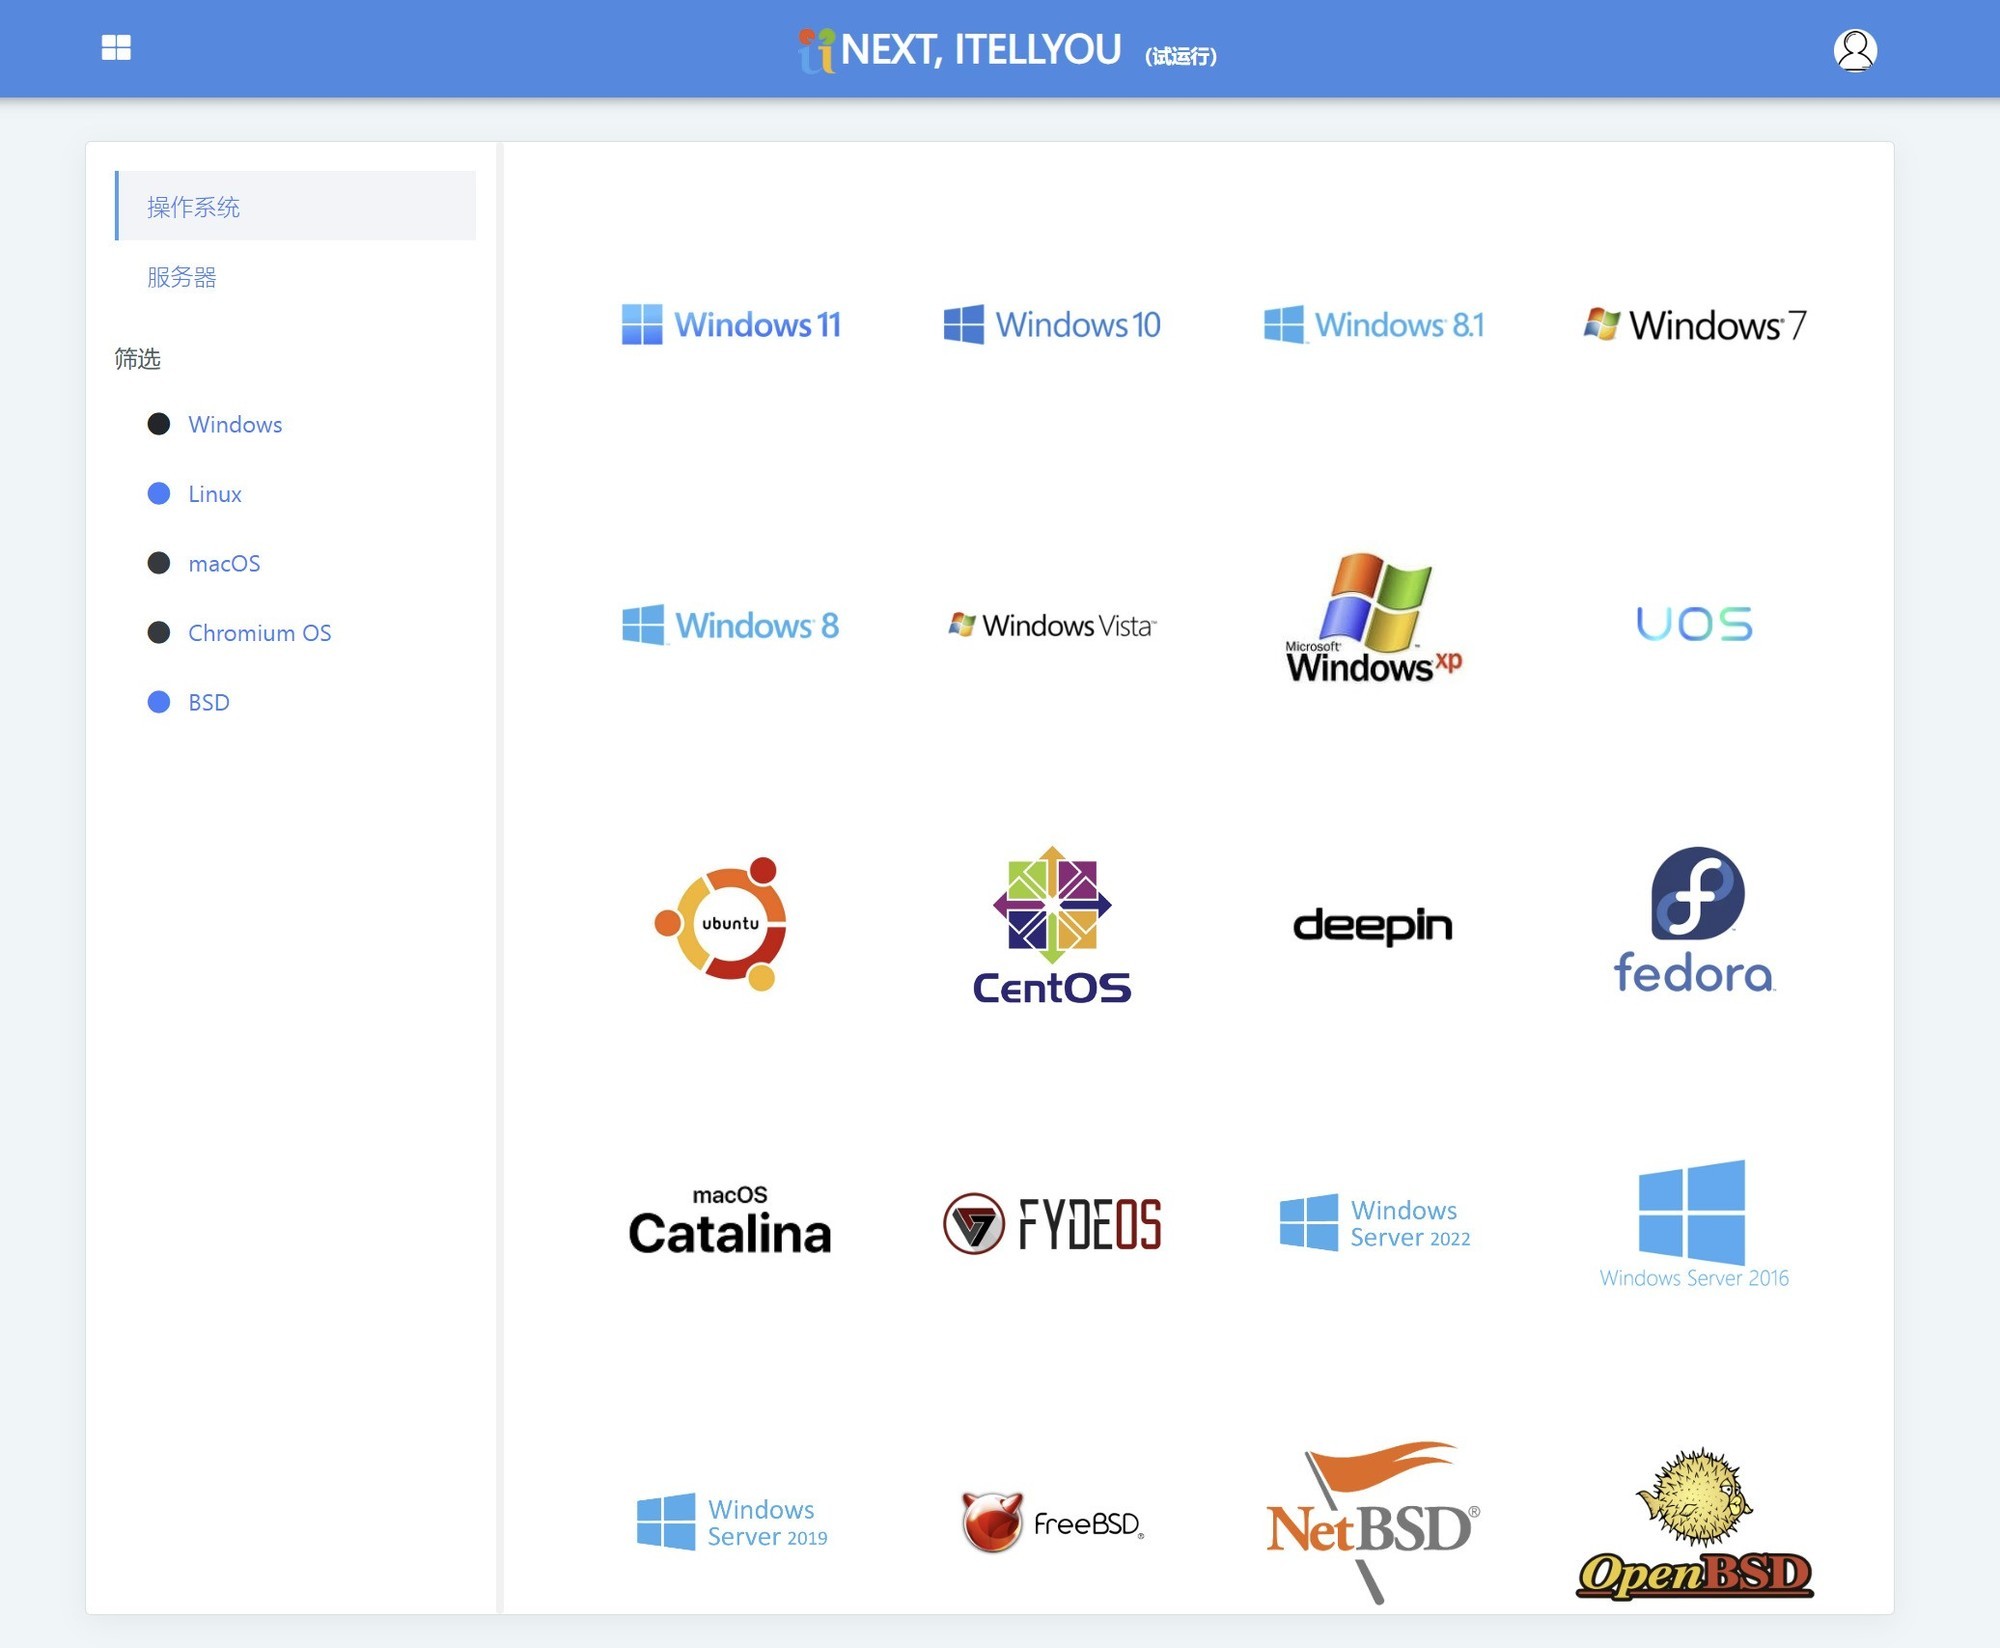Image resolution: width=2000 pixels, height=1648 pixels.
Task: Select Windows Server 2022 logo
Action: point(1374,1223)
